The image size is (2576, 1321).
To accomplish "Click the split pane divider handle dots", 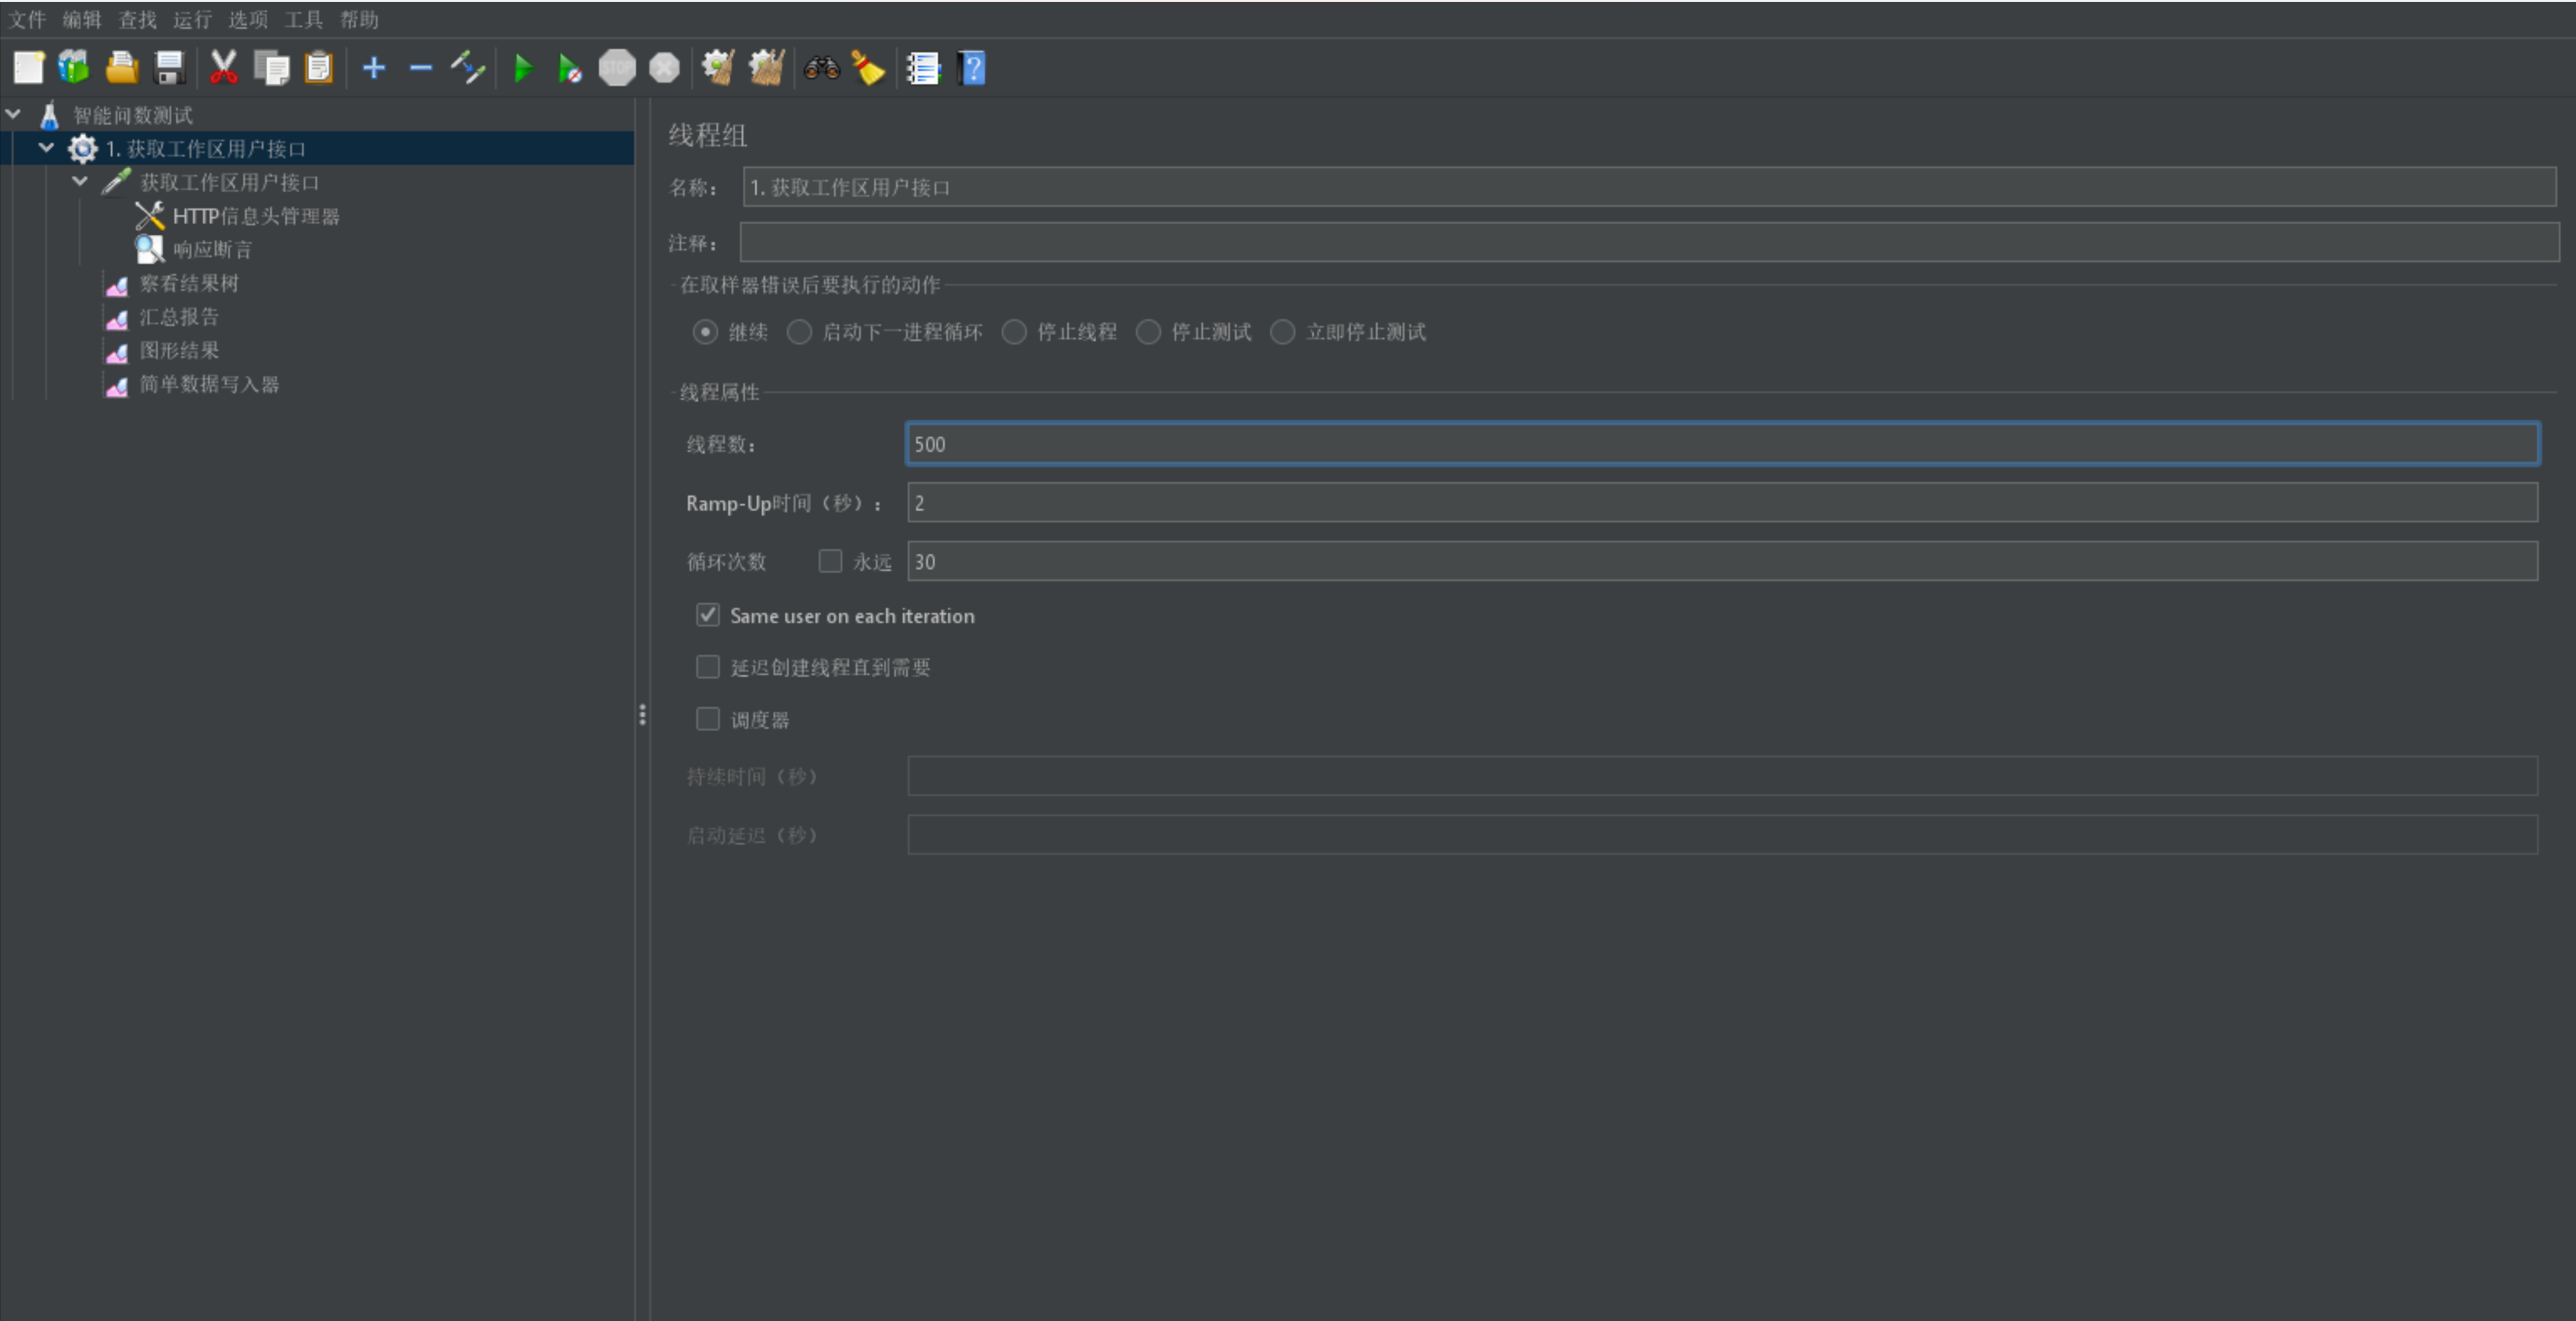I will 642,714.
